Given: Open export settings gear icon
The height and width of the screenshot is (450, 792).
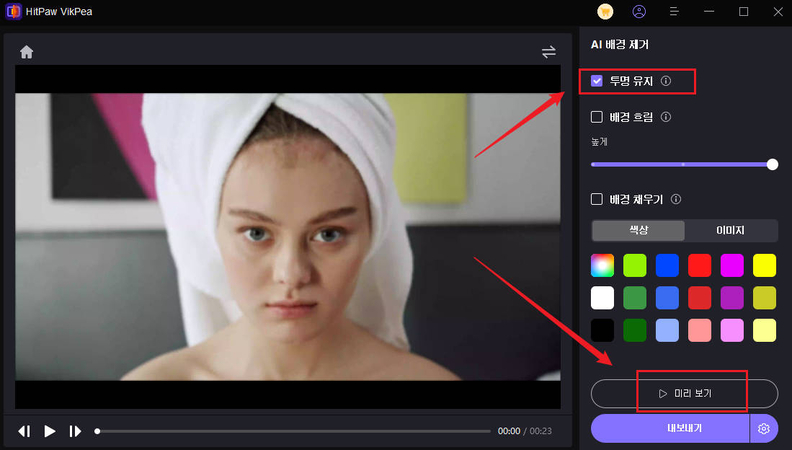Looking at the screenshot, I should tap(763, 428).
